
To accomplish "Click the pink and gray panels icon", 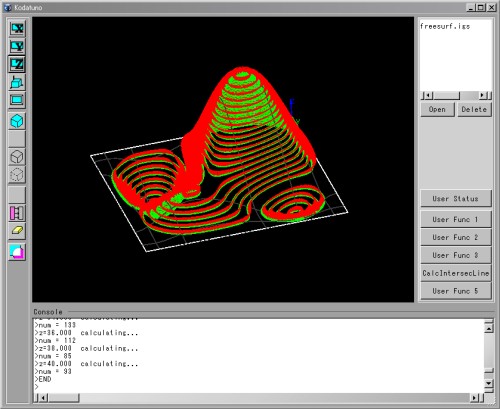I will [17, 213].
